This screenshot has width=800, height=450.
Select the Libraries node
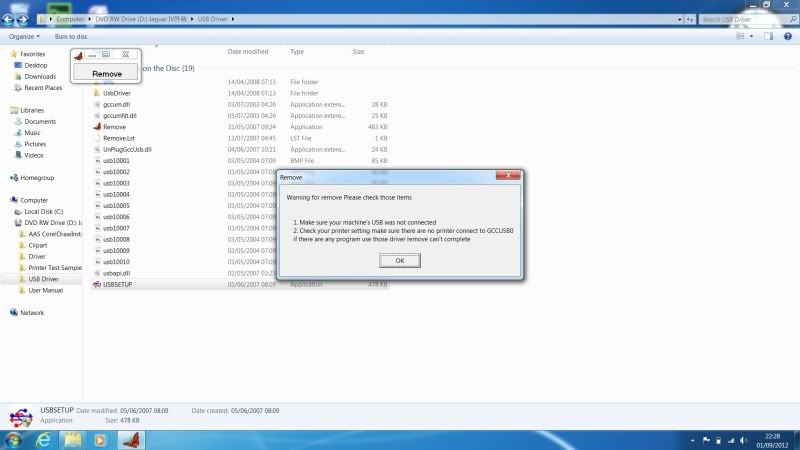tap(32, 110)
